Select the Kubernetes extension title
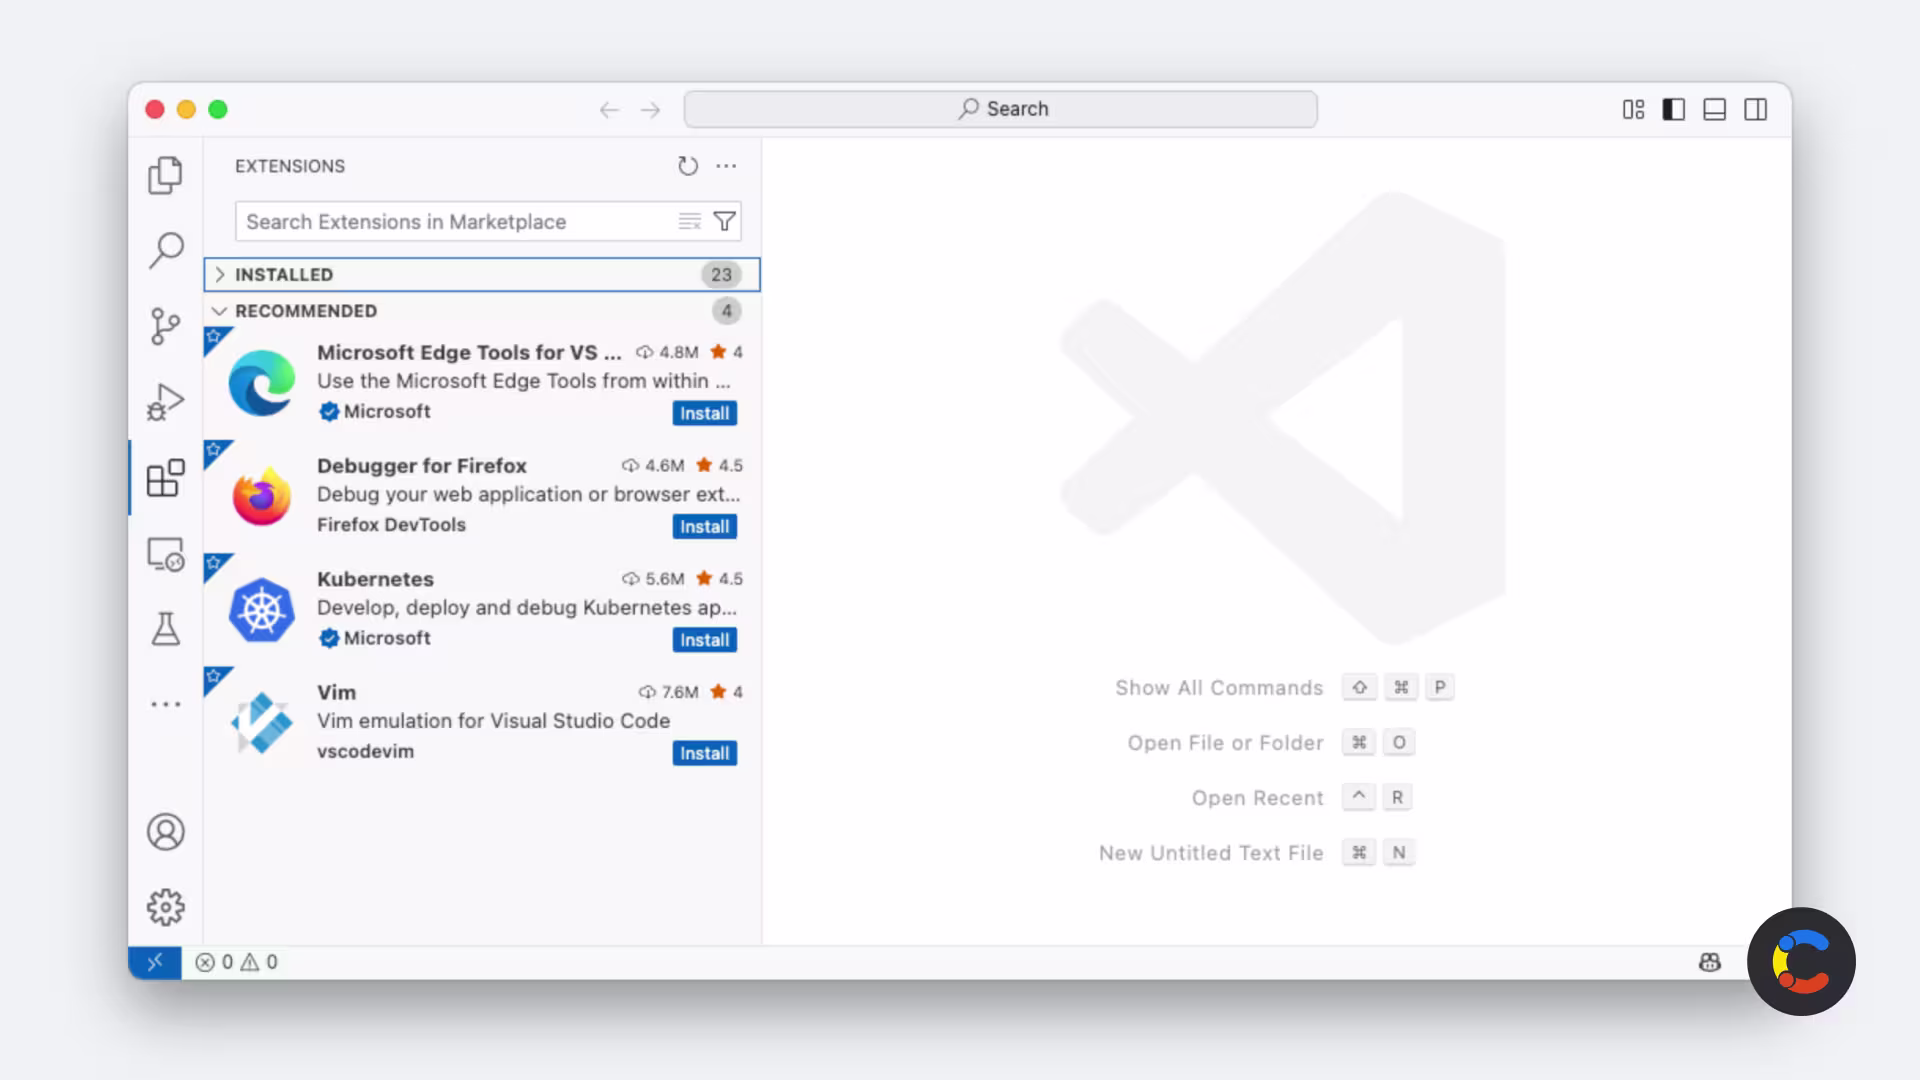 (x=375, y=579)
